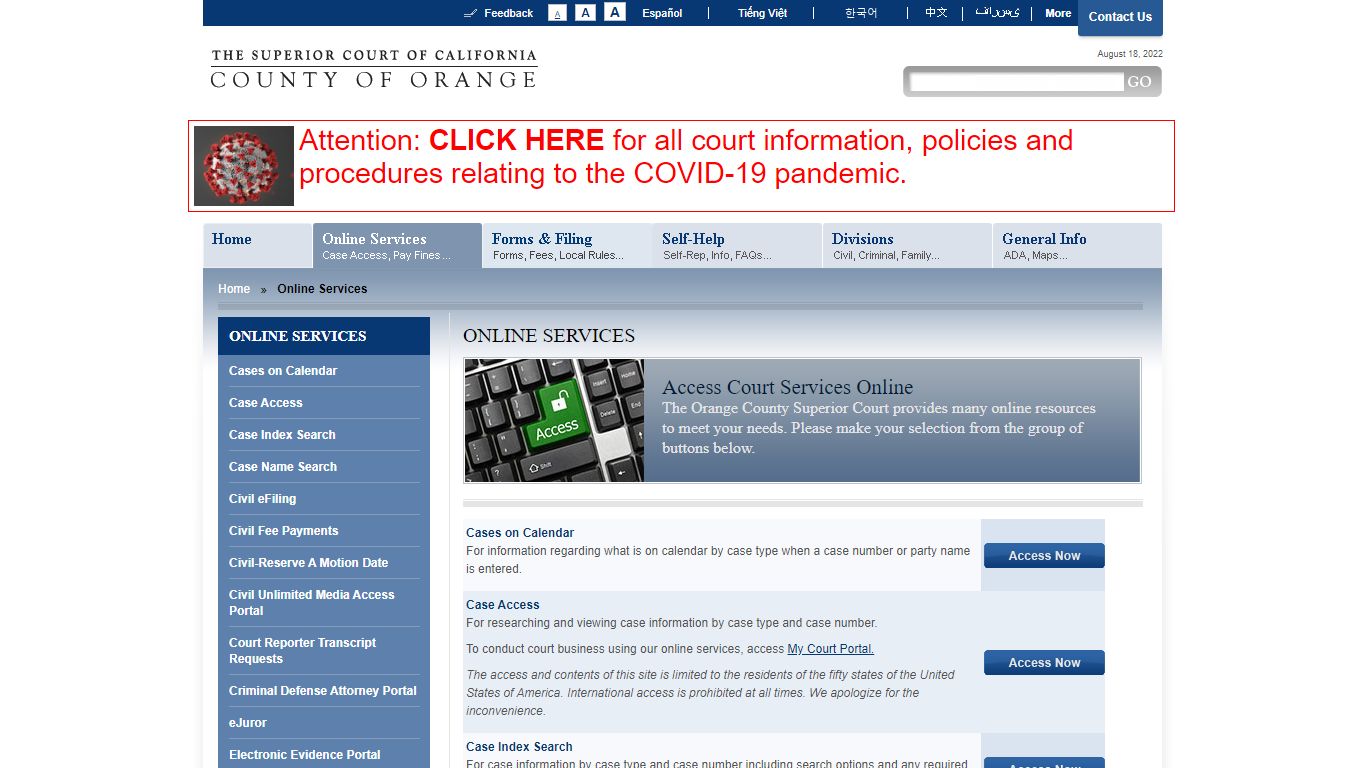Click the CLICK HERE COVID-19 notice
This screenshot has height=768, width=1366.
point(516,140)
